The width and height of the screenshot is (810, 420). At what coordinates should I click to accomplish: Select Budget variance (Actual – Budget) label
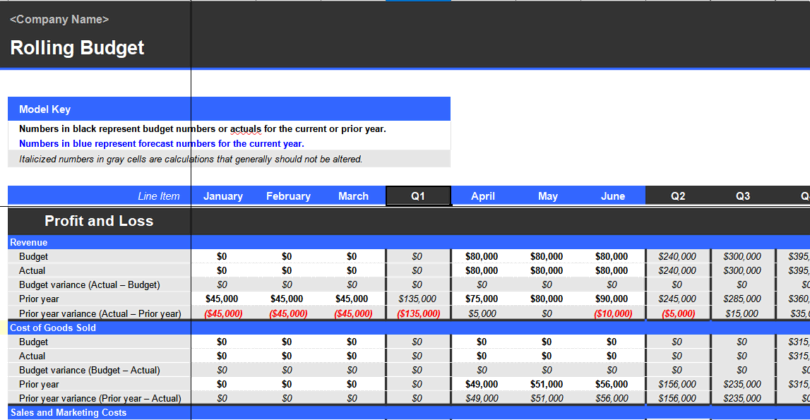[x=89, y=285]
